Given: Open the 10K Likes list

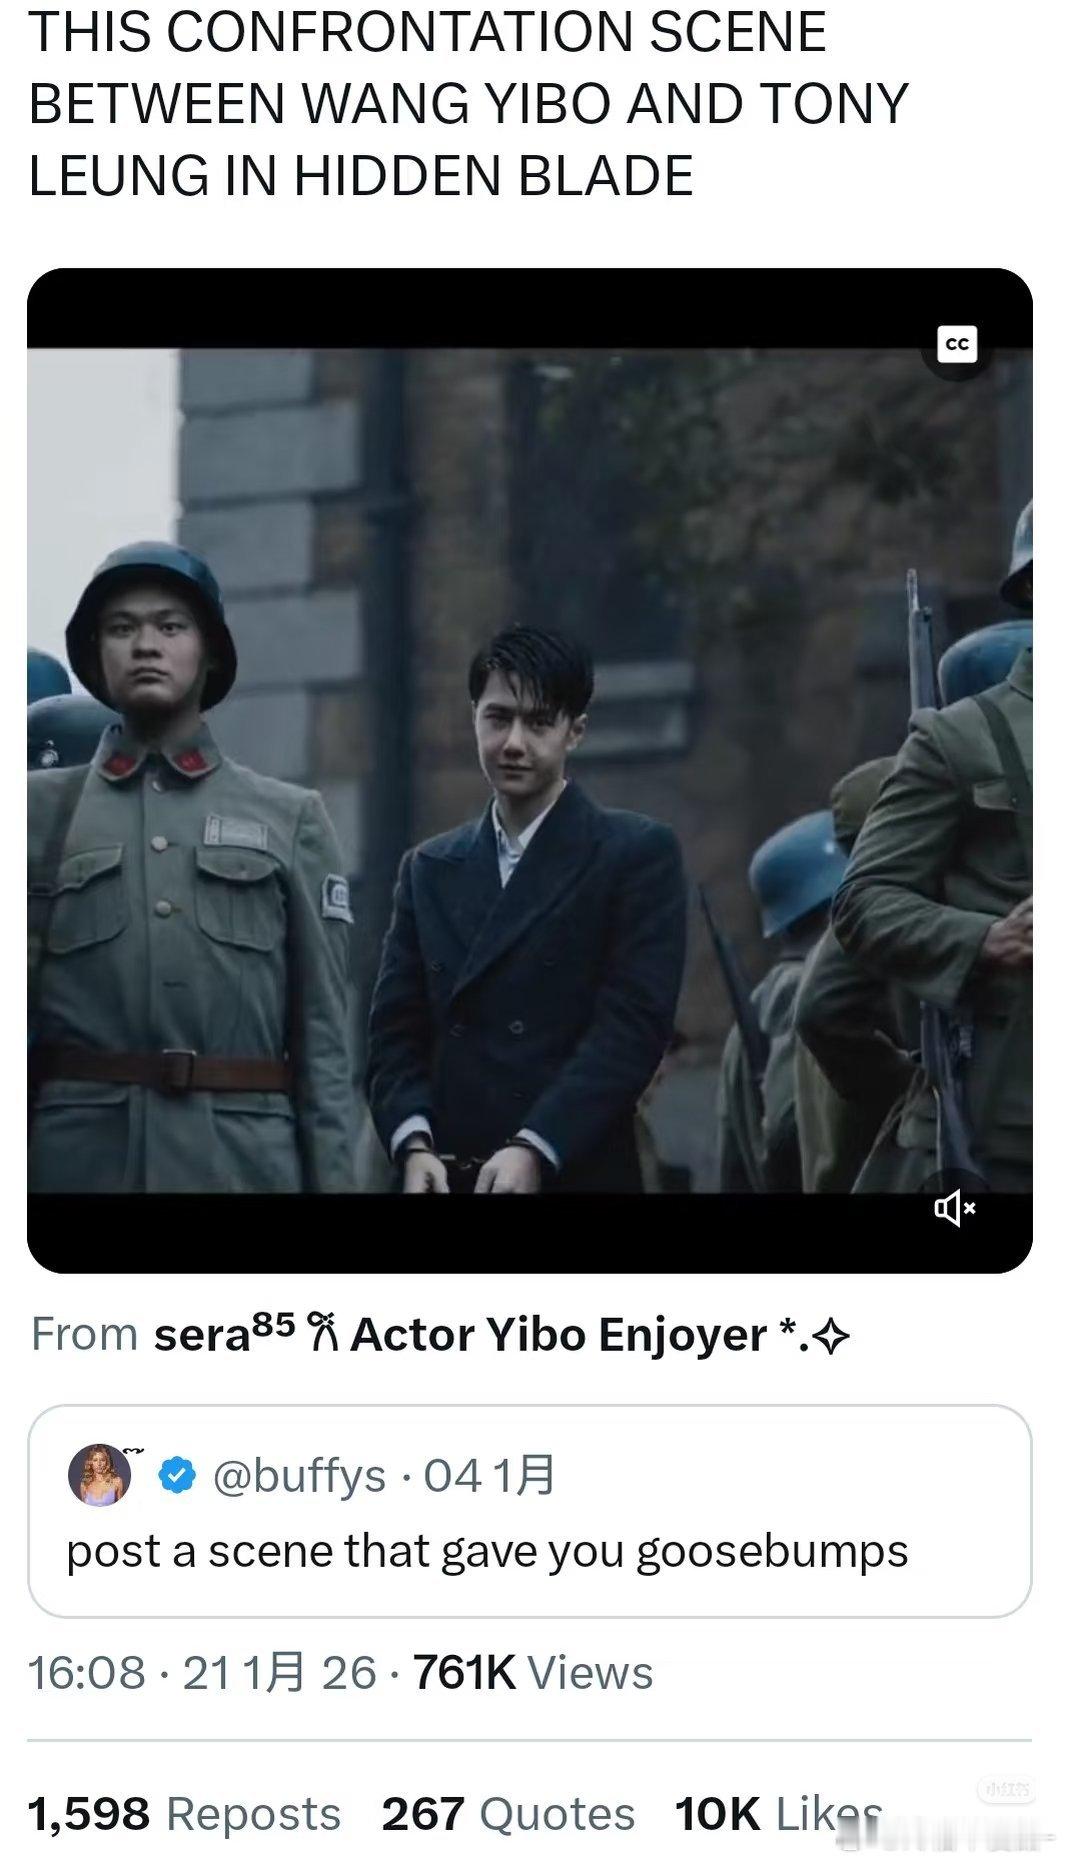Looking at the screenshot, I should click(x=779, y=1814).
